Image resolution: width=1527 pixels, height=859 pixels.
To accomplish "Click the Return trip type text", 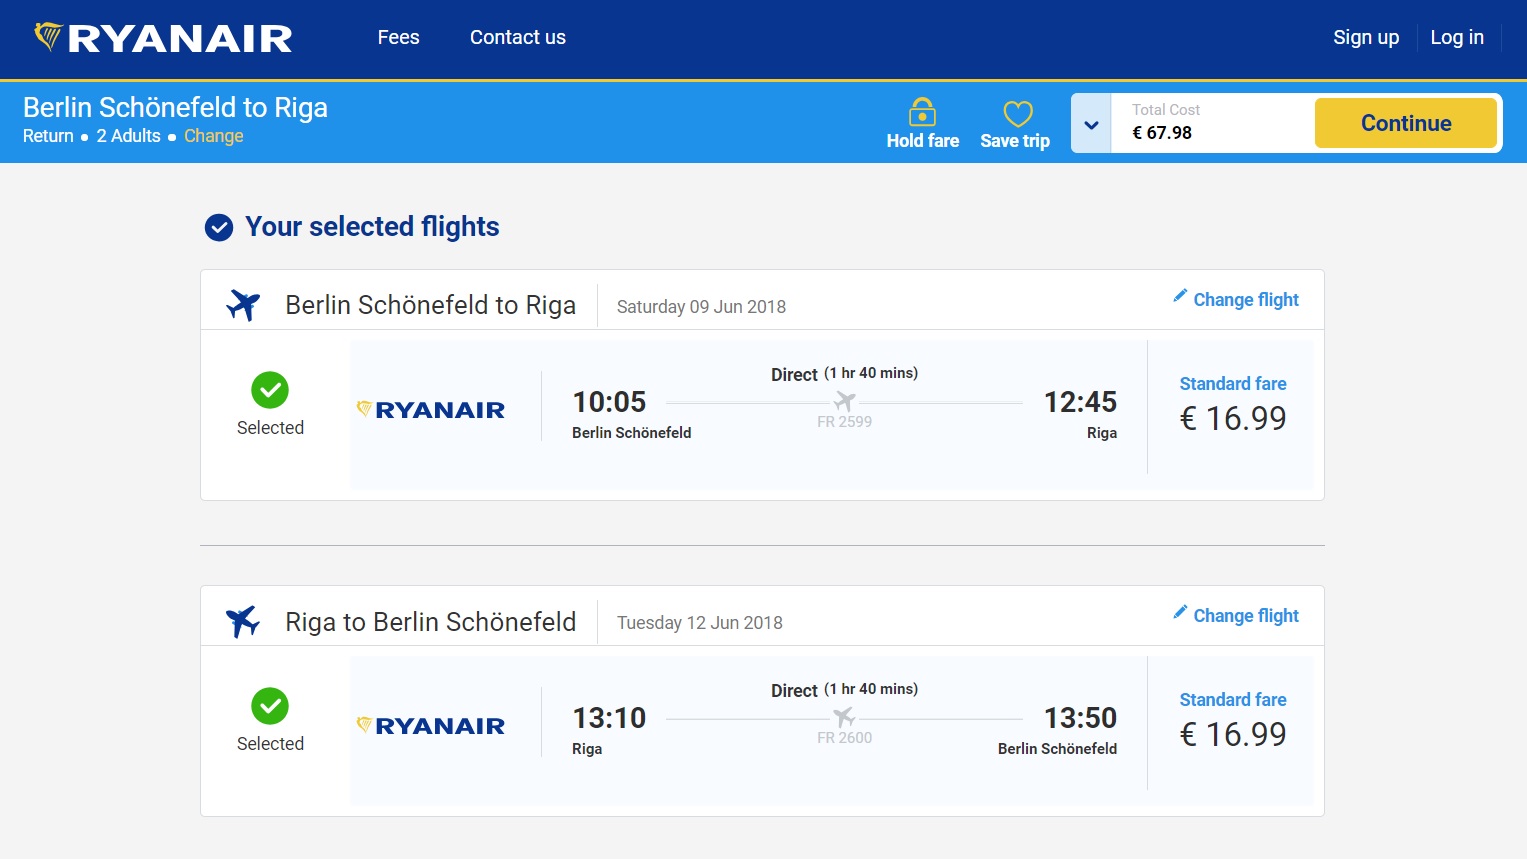I will coord(48,136).
